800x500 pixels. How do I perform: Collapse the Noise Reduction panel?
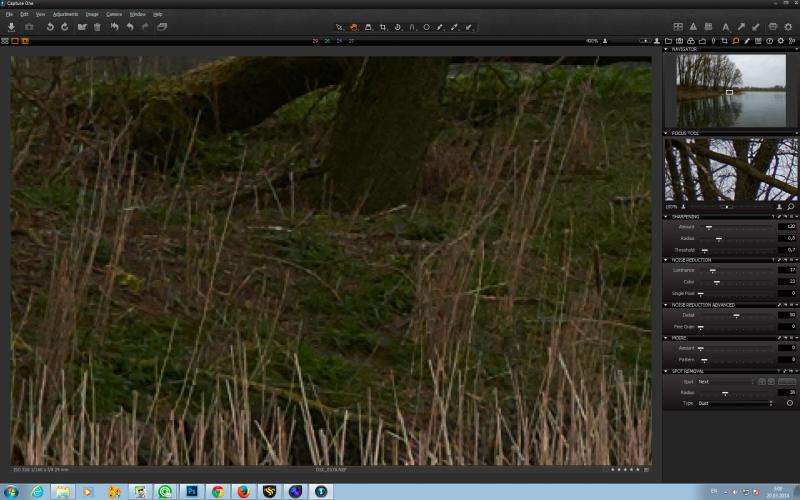(666, 260)
